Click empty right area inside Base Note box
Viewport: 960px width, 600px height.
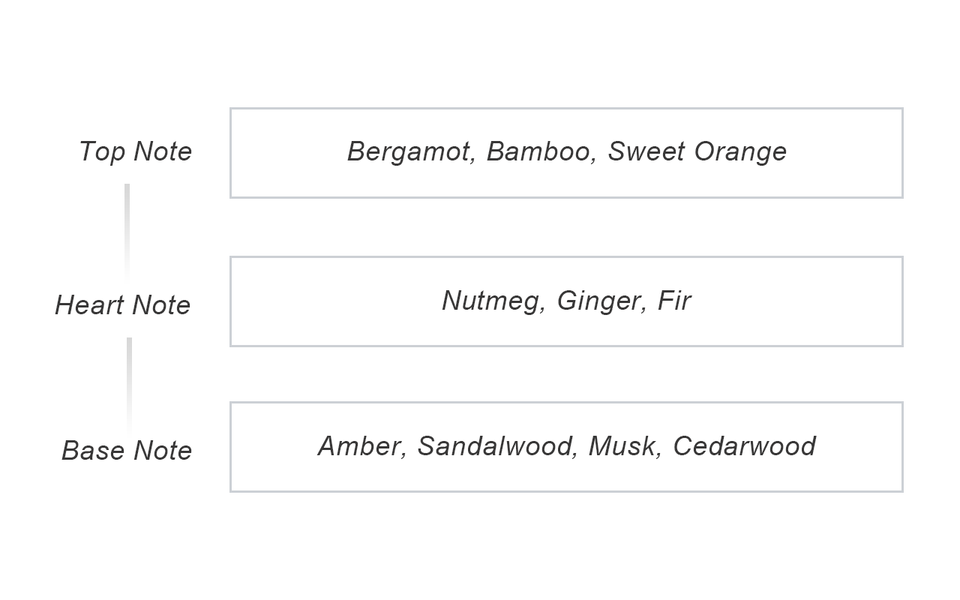point(860,447)
